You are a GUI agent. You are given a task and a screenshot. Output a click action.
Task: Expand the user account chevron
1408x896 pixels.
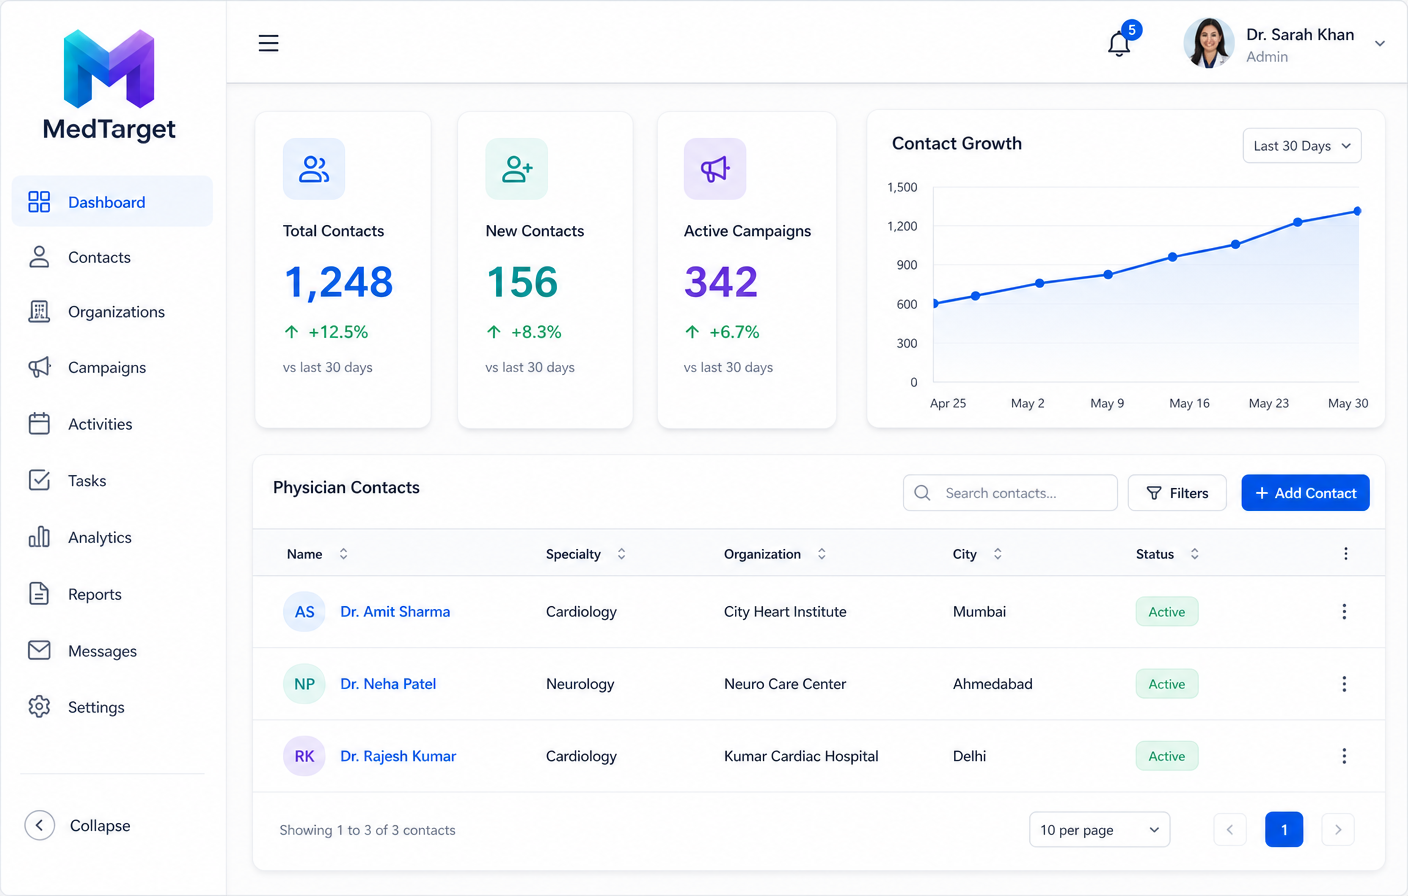1380,44
